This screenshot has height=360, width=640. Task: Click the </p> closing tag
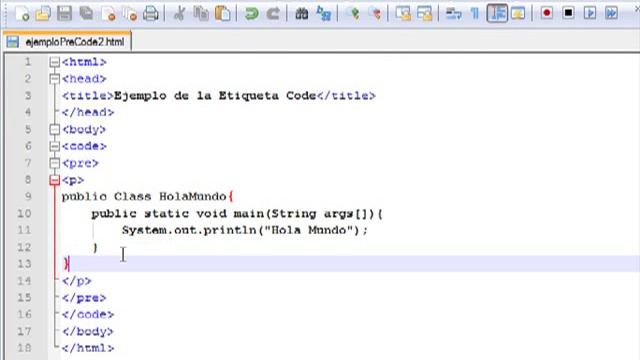point(77,281)
